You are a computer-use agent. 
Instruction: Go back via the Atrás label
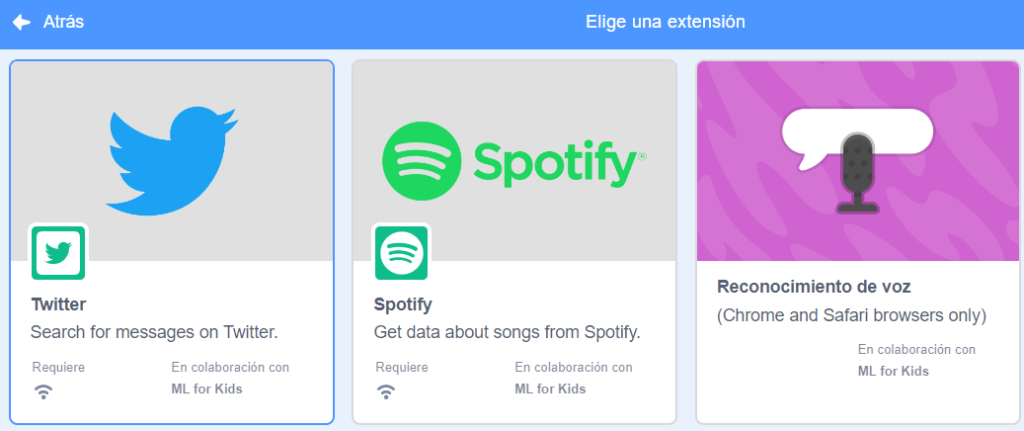[x=63, y=22]
